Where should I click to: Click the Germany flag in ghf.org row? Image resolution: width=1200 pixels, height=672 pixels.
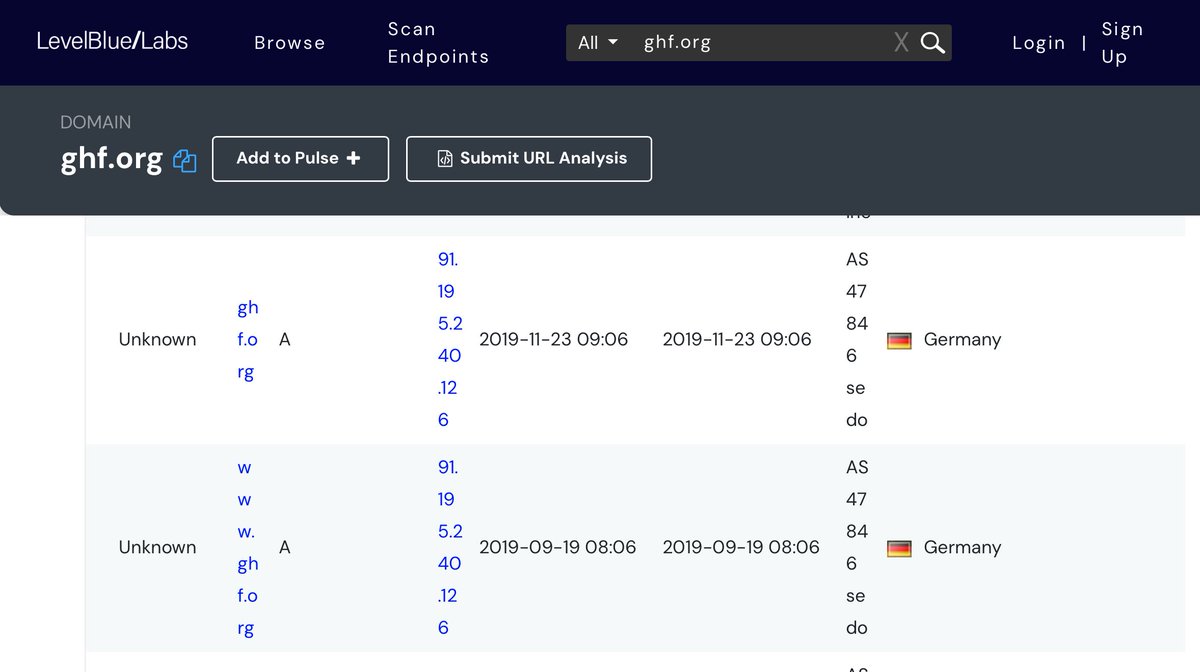[899, 341]
